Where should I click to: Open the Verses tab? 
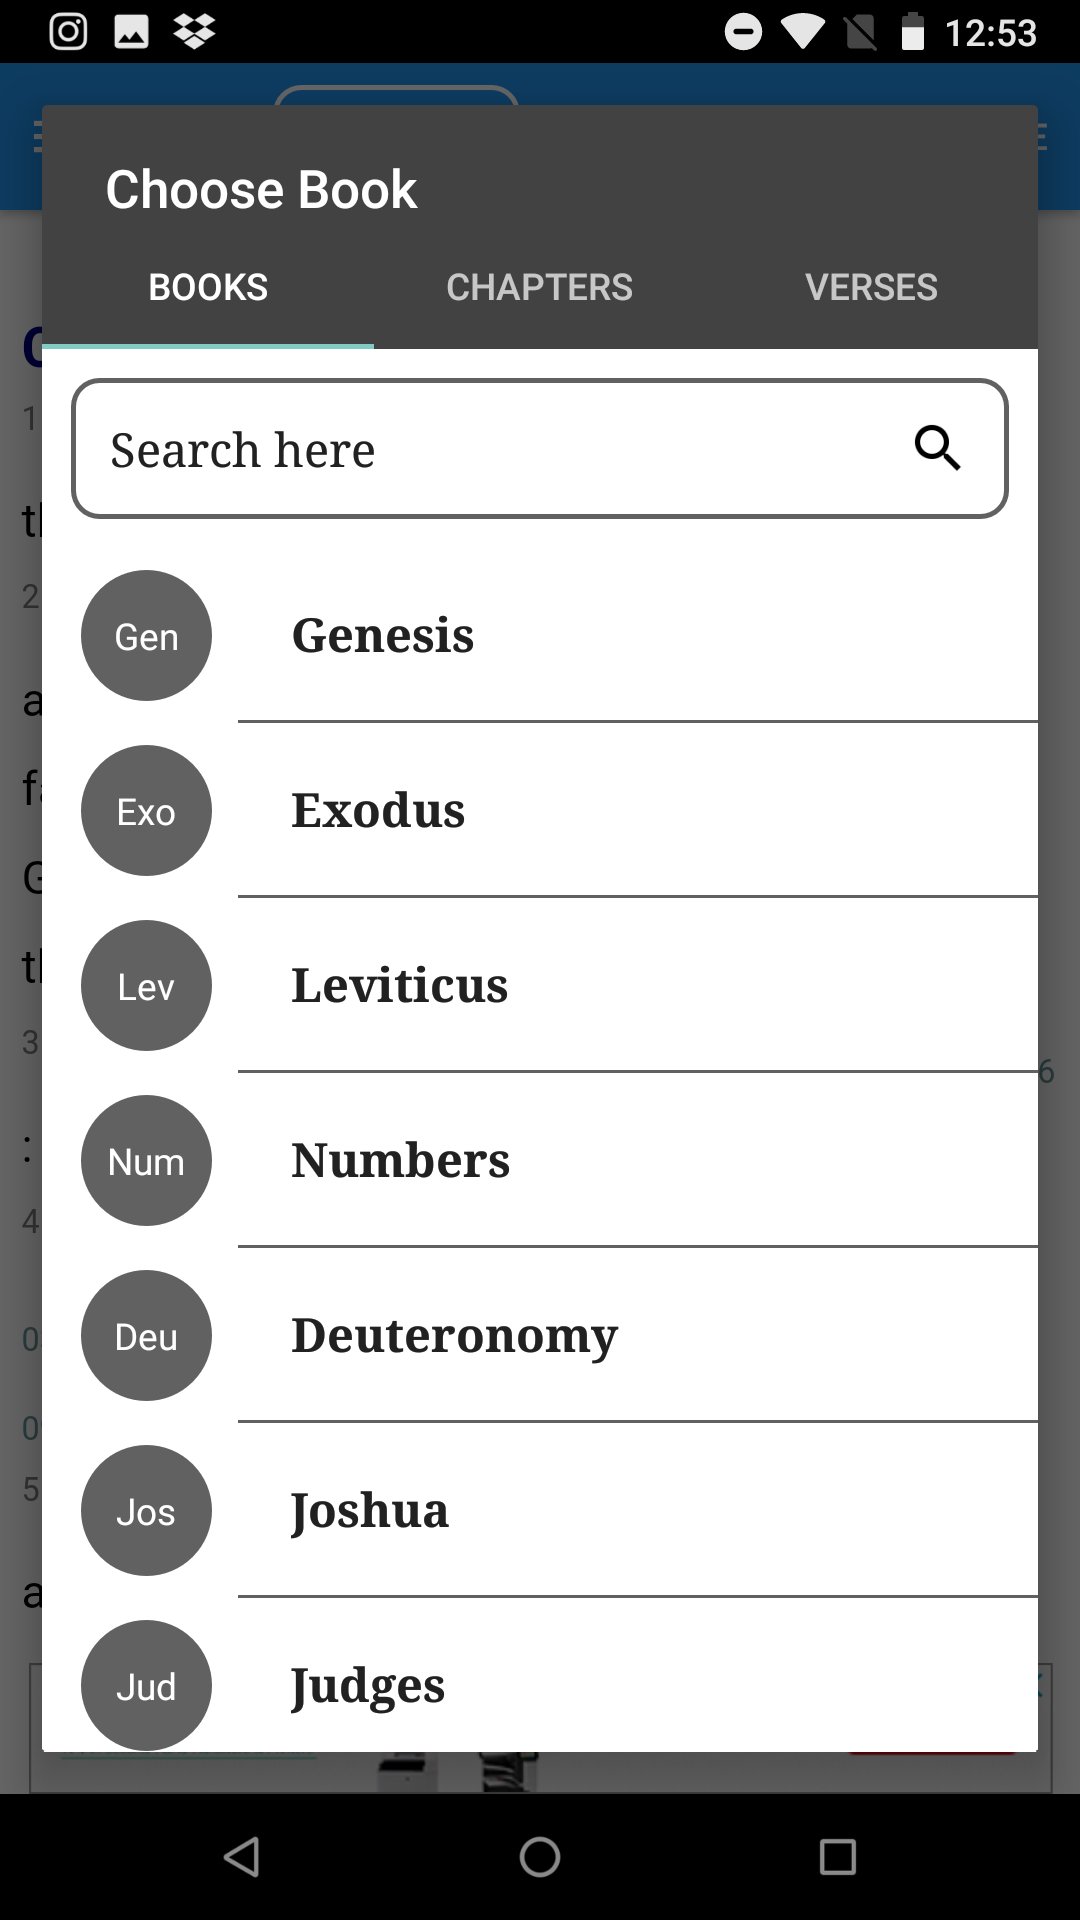click(x=871, y=287)
